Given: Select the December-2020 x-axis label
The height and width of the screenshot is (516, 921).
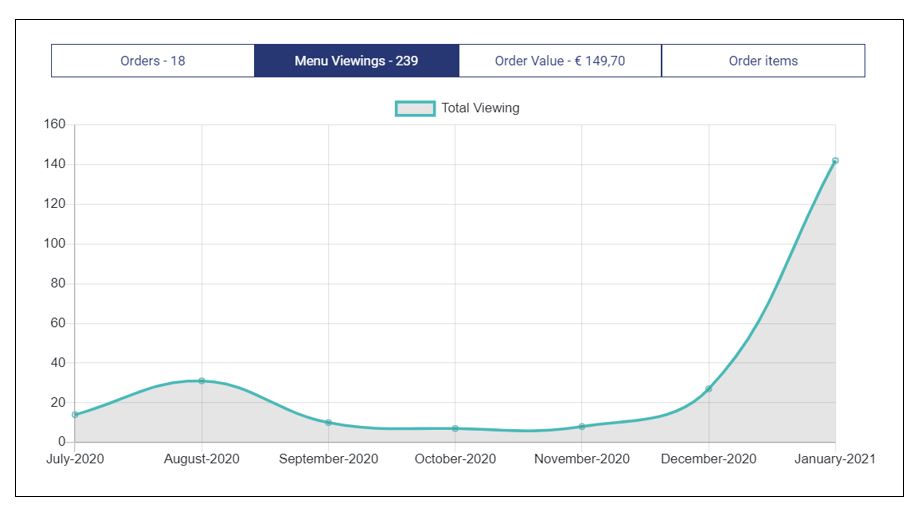Looking at the screenshot, I should tap(709, 459).
